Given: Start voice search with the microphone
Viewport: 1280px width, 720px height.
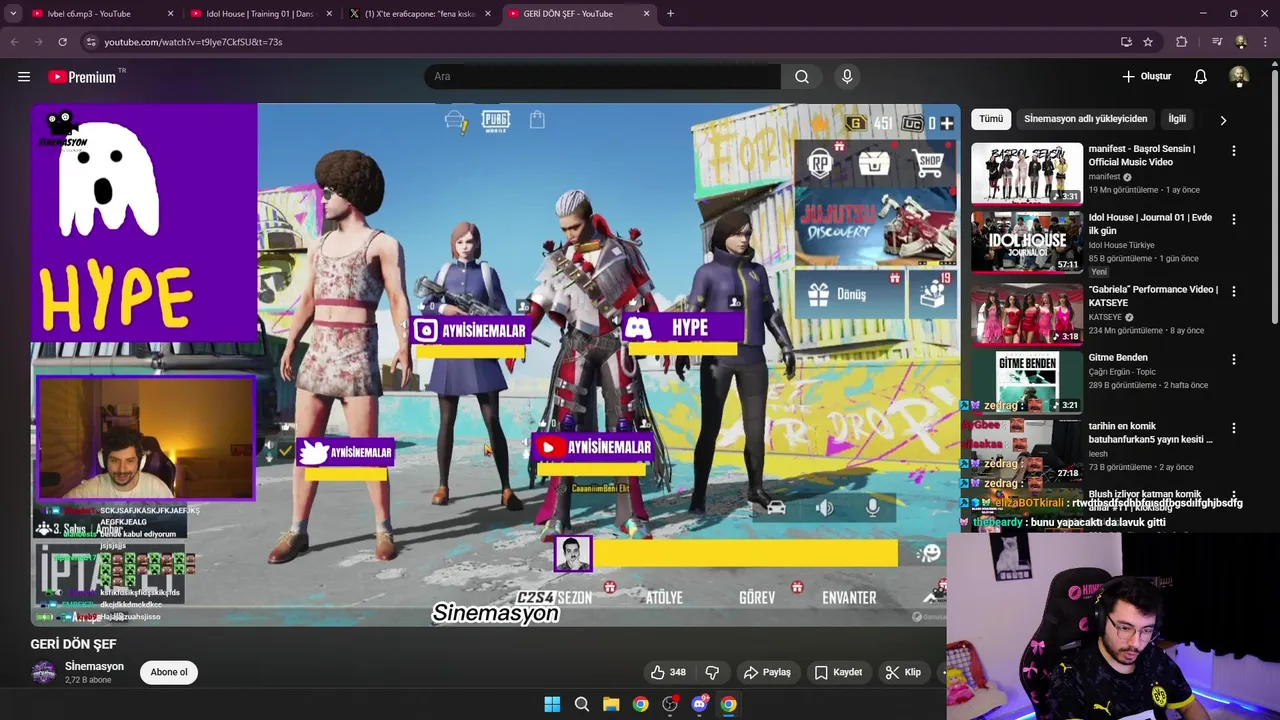Looking at the screenshot, I should pos(847,76).
